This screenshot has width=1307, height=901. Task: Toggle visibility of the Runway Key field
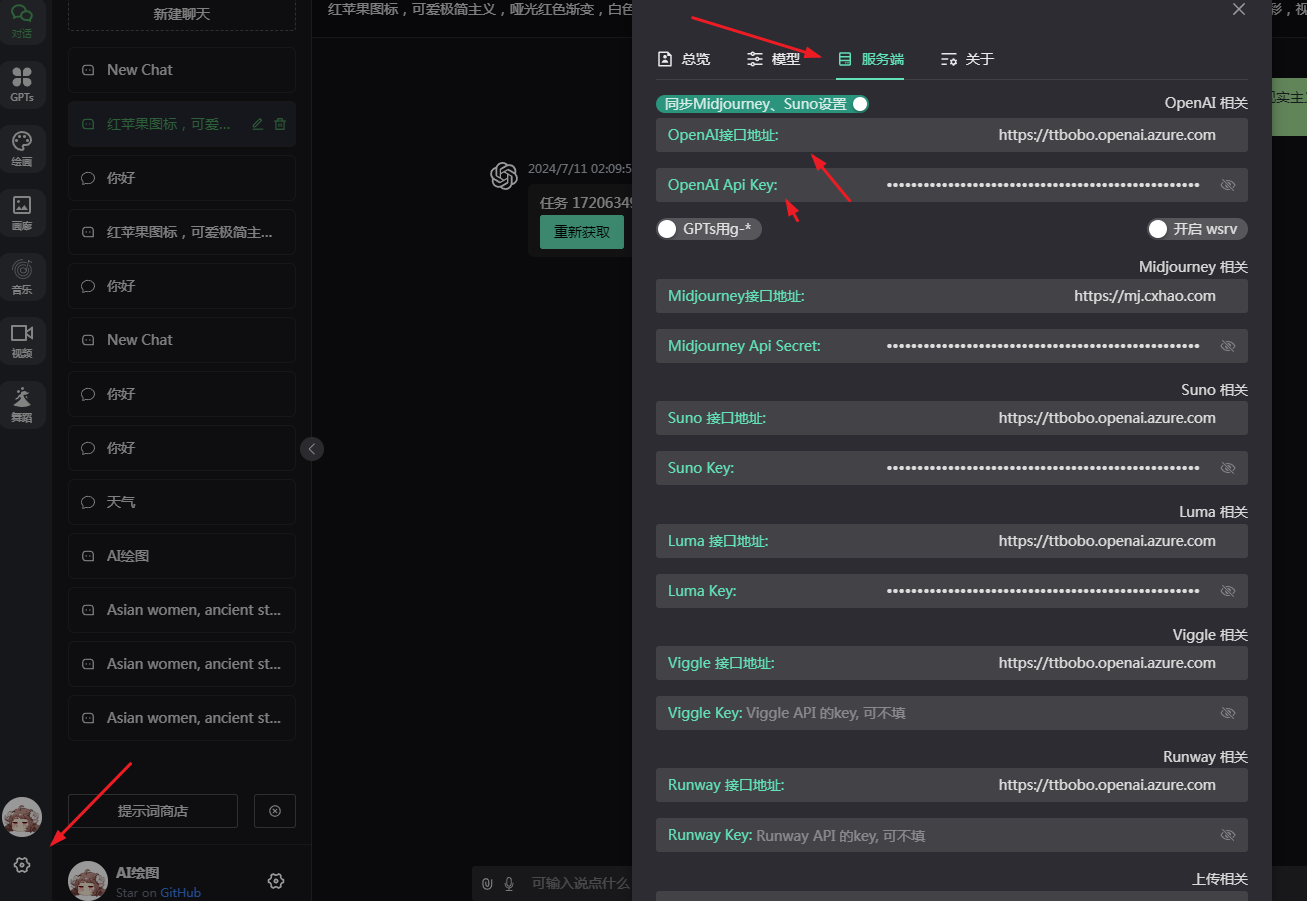1228,835
